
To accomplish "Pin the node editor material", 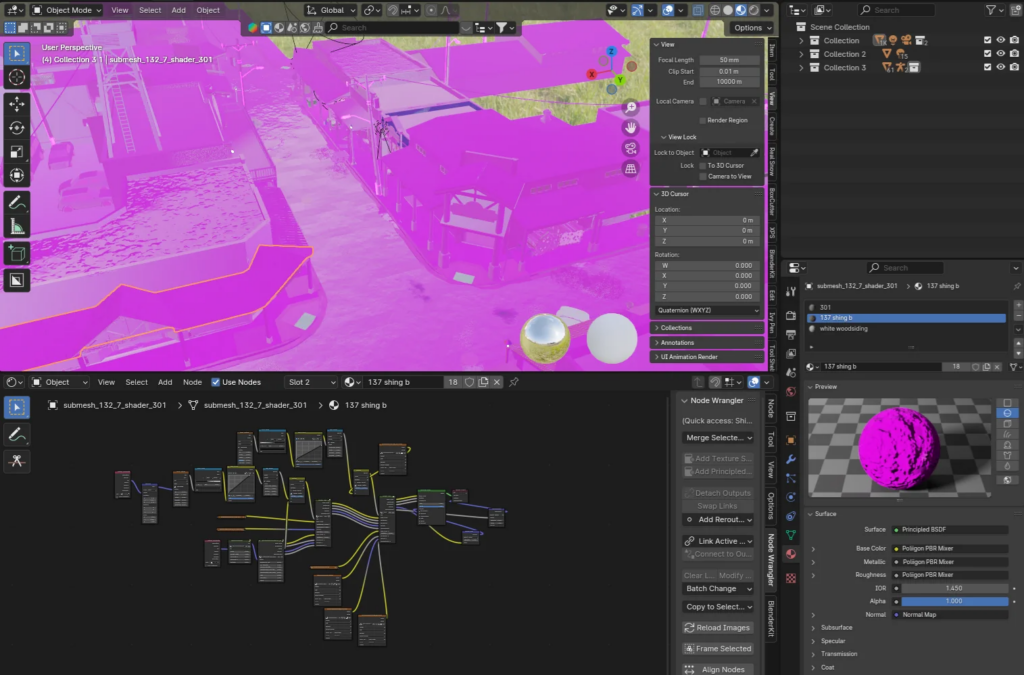I will coord(514,382).
